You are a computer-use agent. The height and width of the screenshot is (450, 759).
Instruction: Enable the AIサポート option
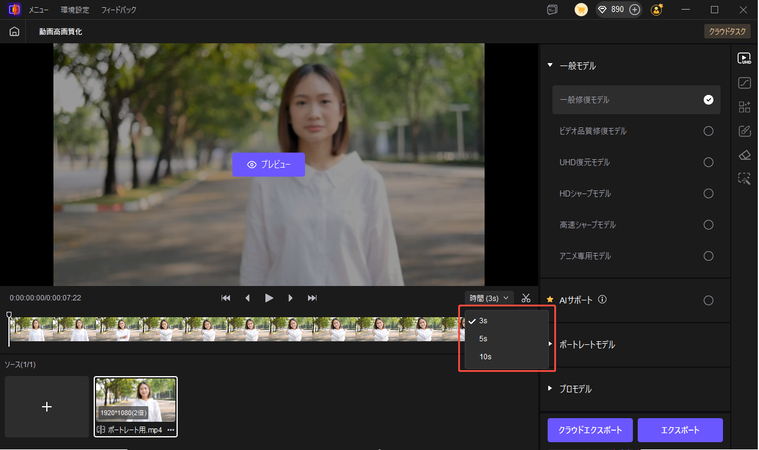(x=708, y=300)
